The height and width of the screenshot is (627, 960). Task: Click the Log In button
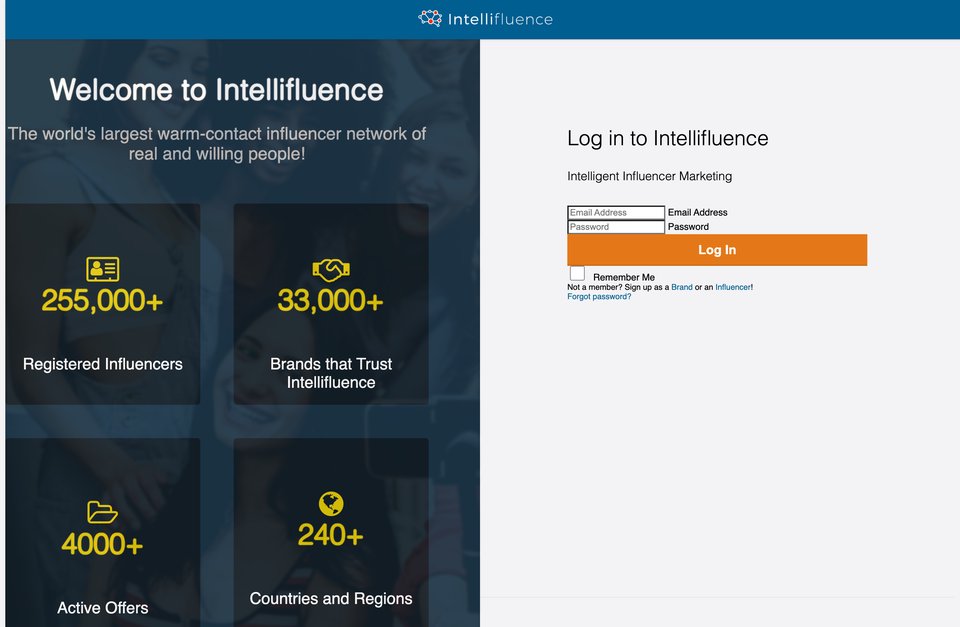717,250
